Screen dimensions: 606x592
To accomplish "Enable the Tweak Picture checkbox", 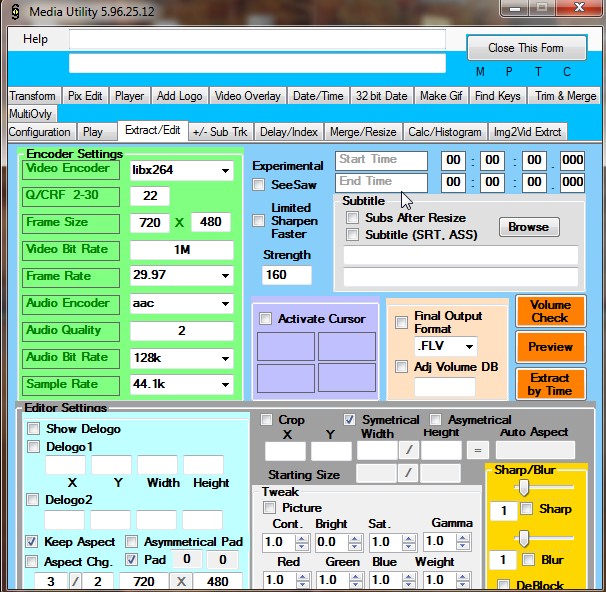I will pos(269,507).
